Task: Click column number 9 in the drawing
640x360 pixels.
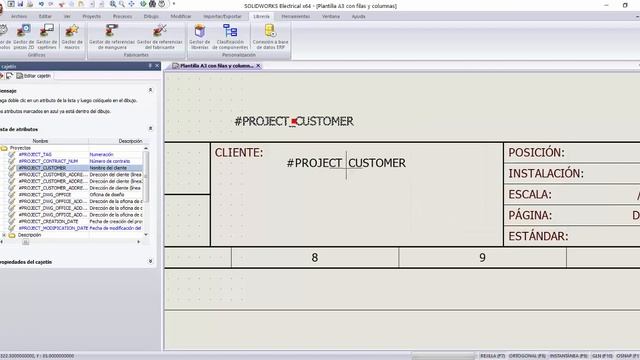Action: coord(482,258)
